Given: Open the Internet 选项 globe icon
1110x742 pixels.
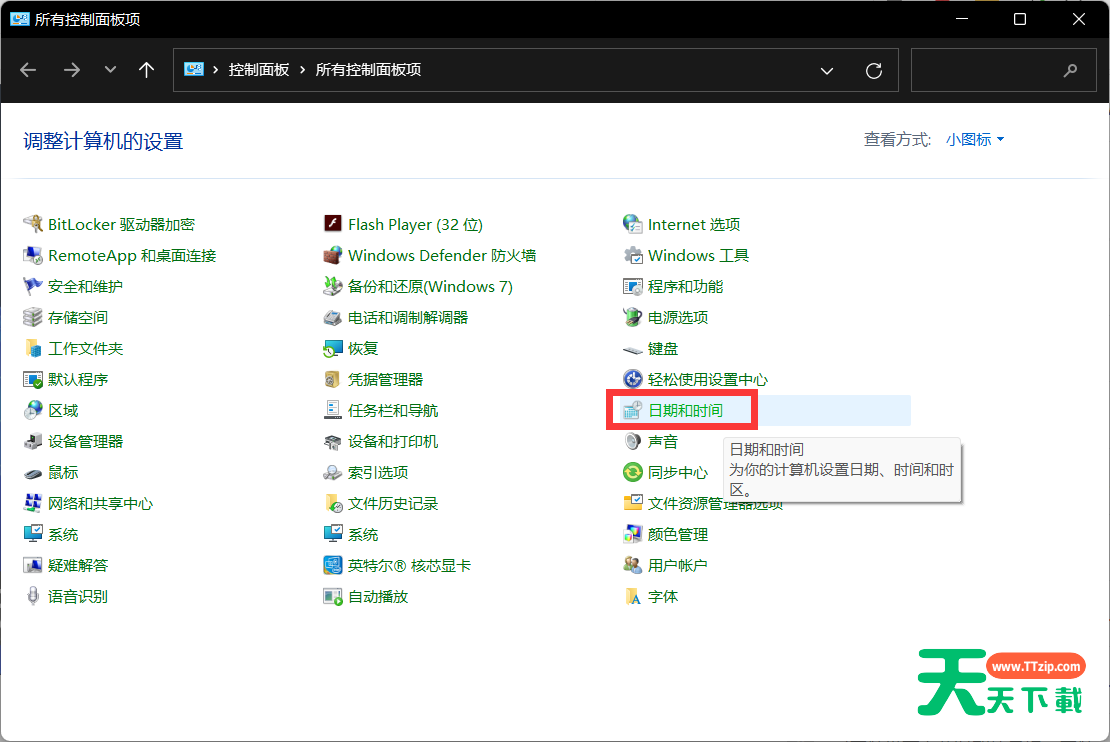Looking at the screenshot, I should (x=632, y=224).
